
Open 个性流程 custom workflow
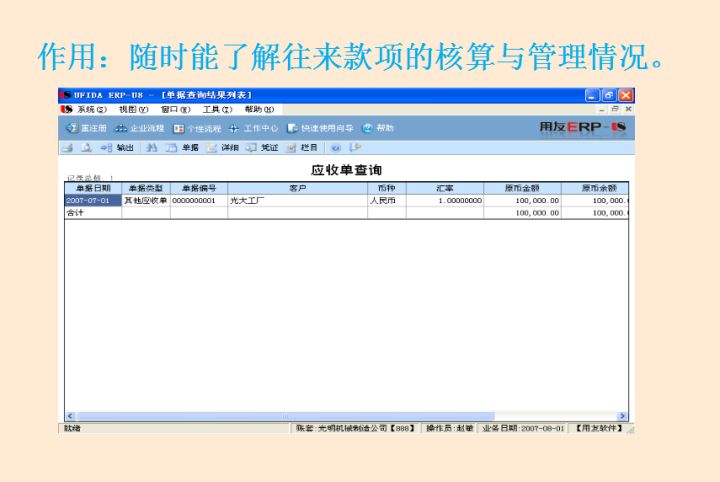click(197, 129)
